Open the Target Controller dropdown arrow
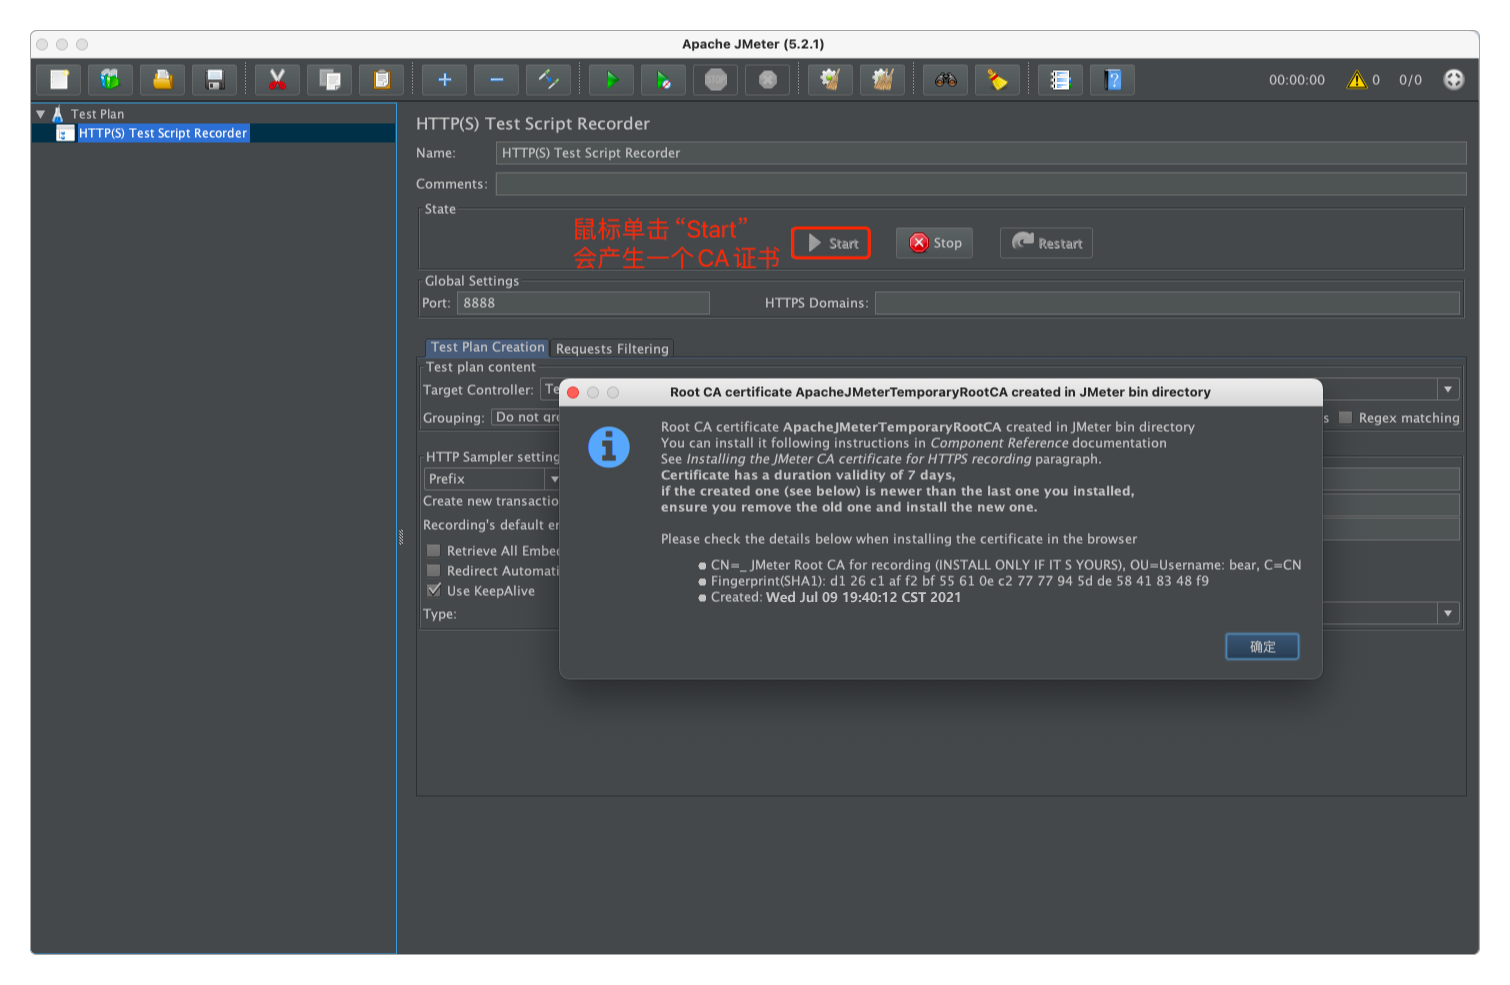The image size is (1510, 985). click(1448, 389)
